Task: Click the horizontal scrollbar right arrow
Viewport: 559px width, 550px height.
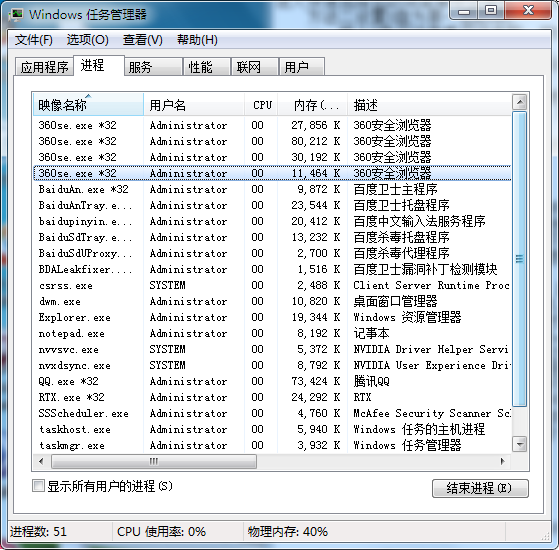Action: 503,461
